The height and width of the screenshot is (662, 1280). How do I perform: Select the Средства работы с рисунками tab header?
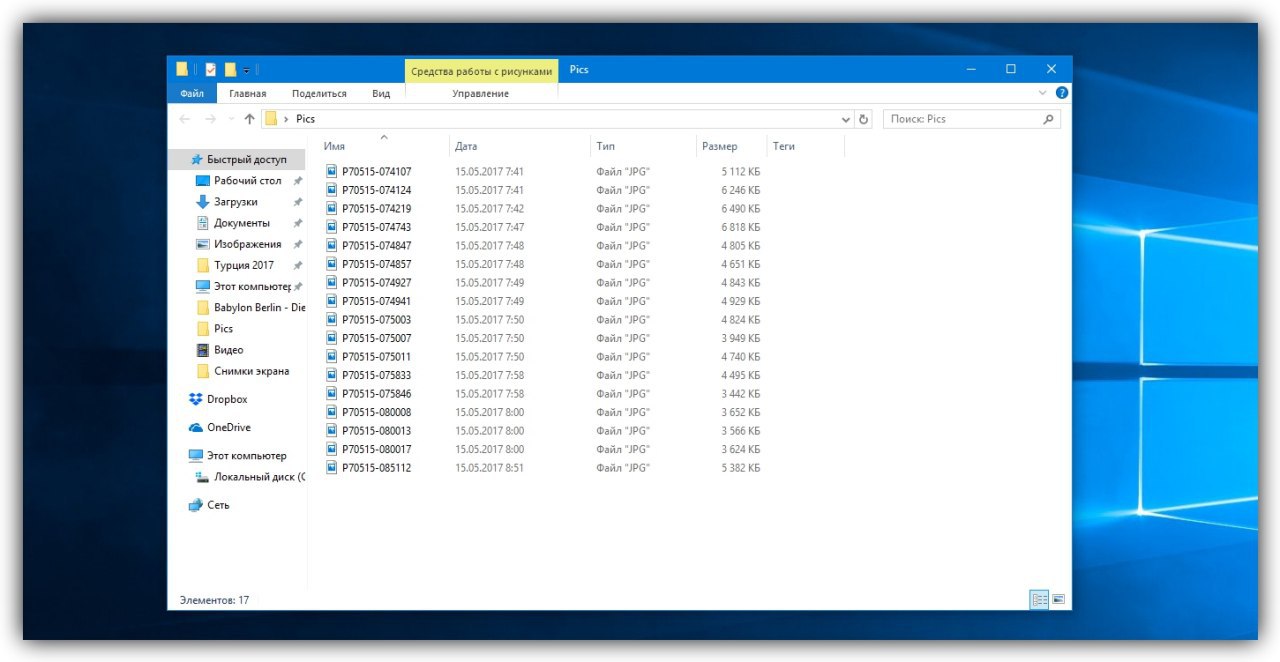481,71
